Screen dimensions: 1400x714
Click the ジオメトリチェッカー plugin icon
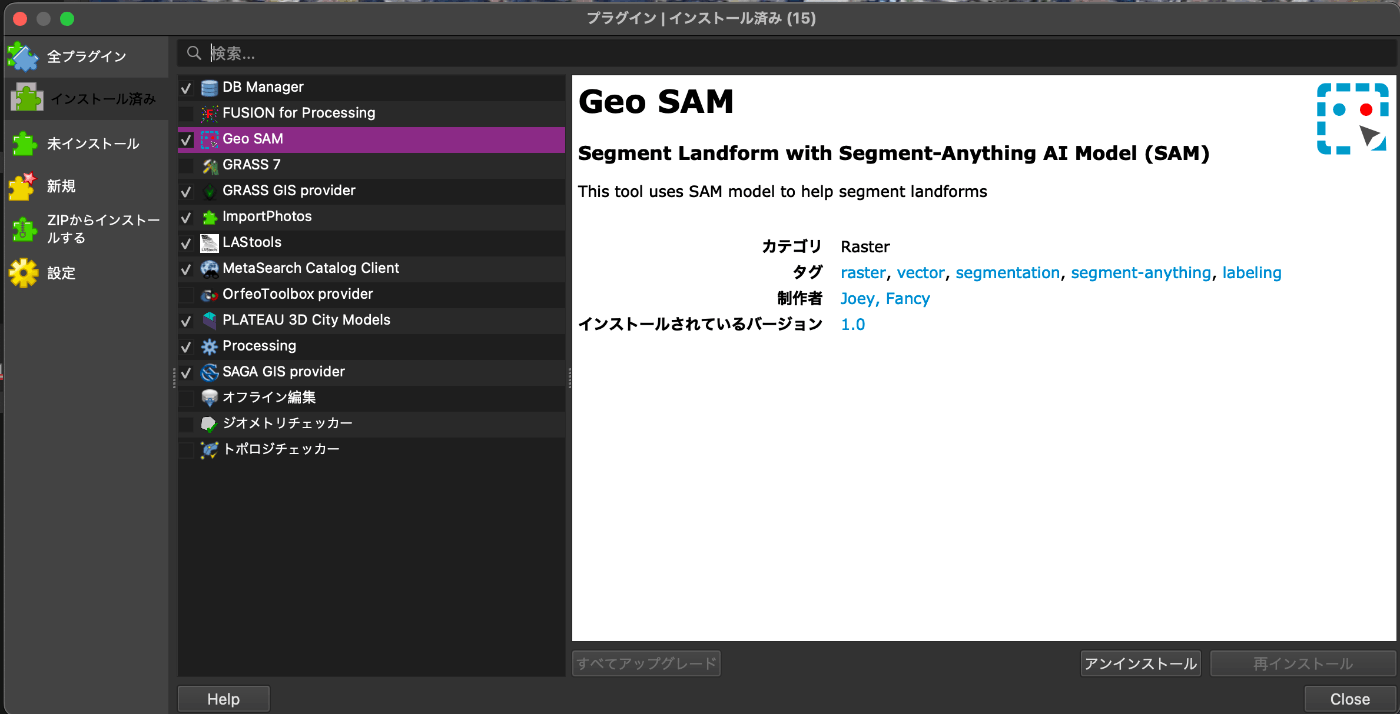tap(209, 424)
